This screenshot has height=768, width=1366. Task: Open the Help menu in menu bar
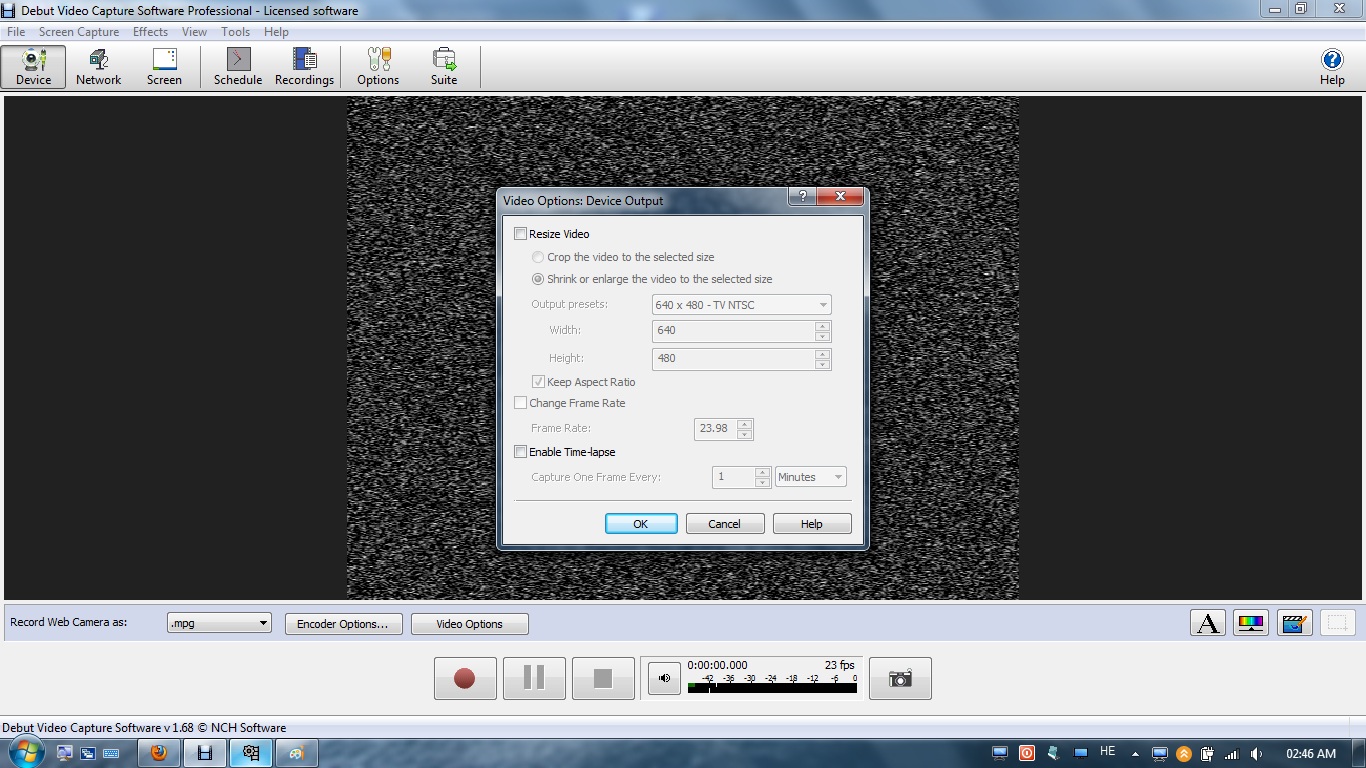point(276,32)
